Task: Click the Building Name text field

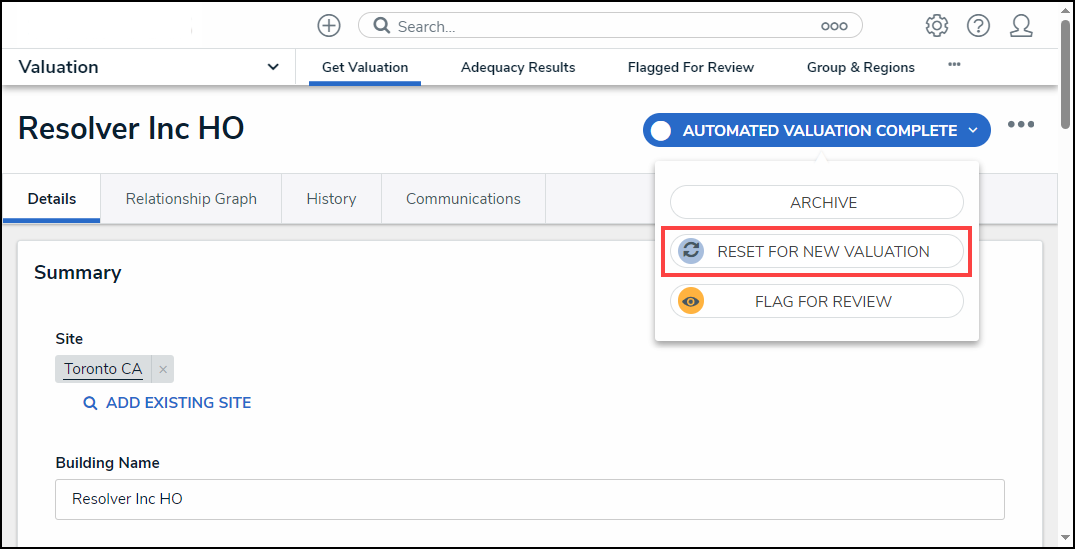Action: tap(529, 499)
